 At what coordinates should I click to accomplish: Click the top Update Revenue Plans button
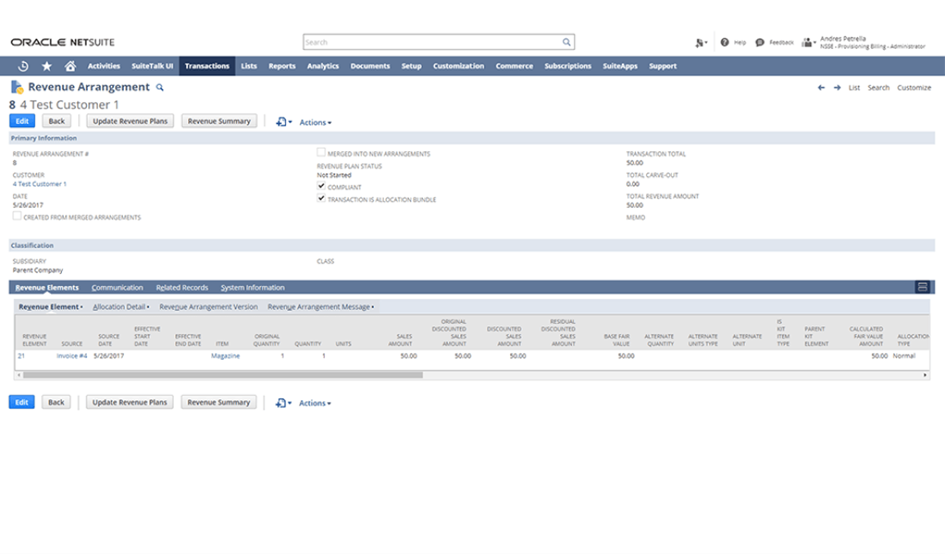tap(130, 121)
